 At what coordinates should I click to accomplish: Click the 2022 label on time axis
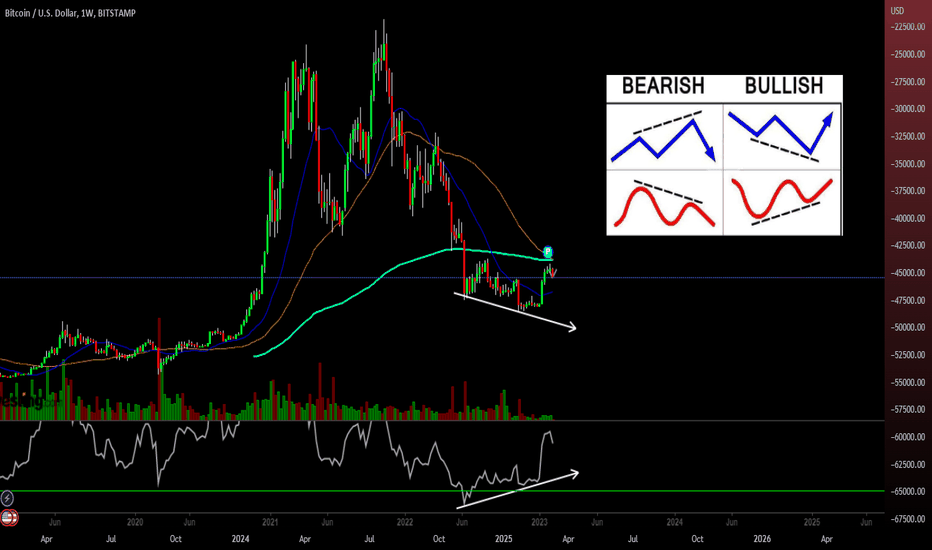coord(405,522)
